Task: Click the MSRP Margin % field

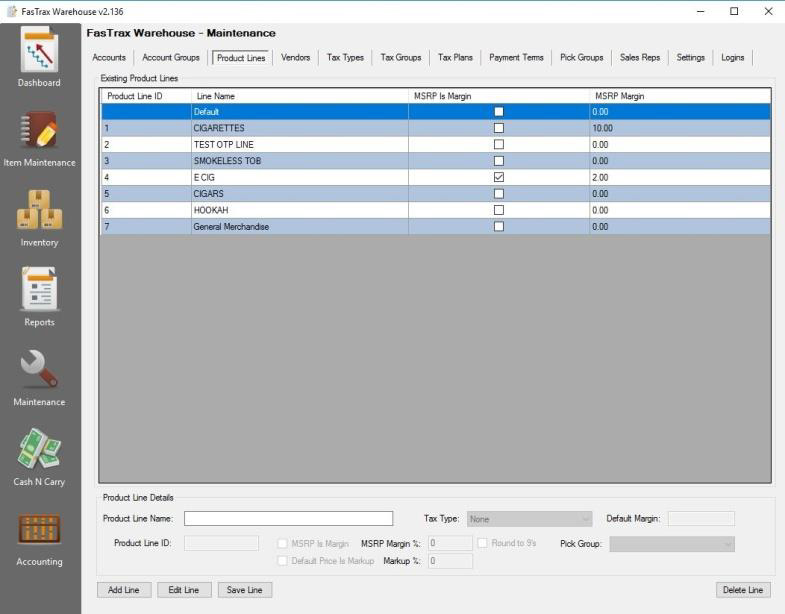Action: 450,543
